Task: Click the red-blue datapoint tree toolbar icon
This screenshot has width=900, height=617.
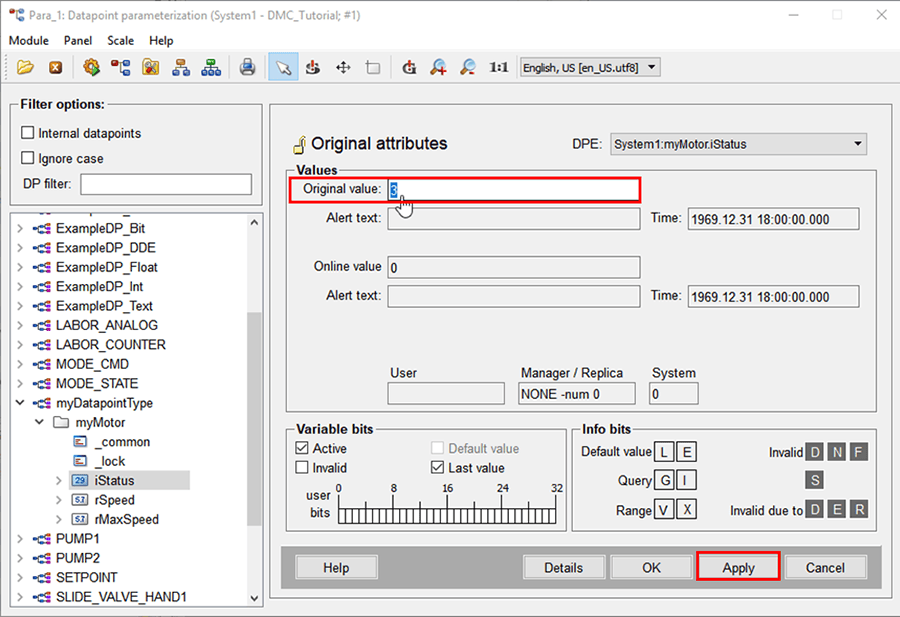Action: pos(121,68)
